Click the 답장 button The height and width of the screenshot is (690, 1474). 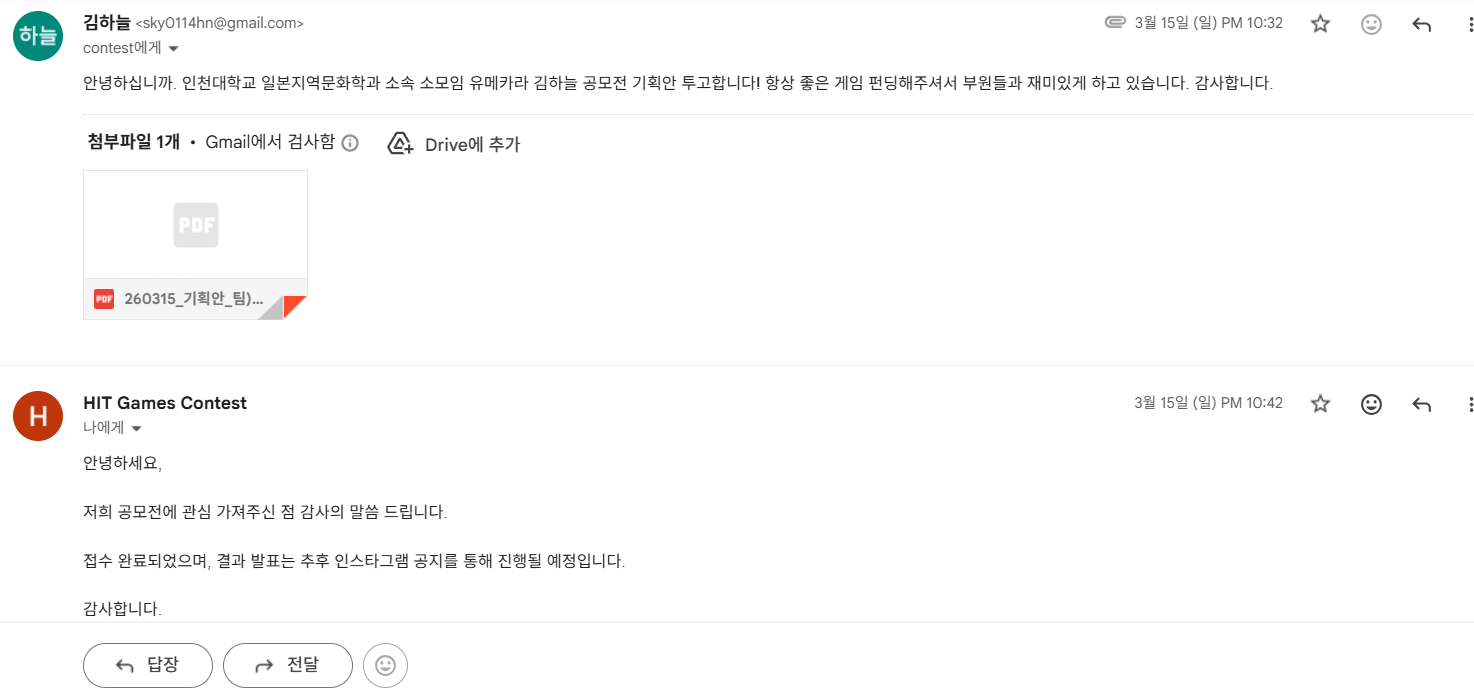coord(148,665)
